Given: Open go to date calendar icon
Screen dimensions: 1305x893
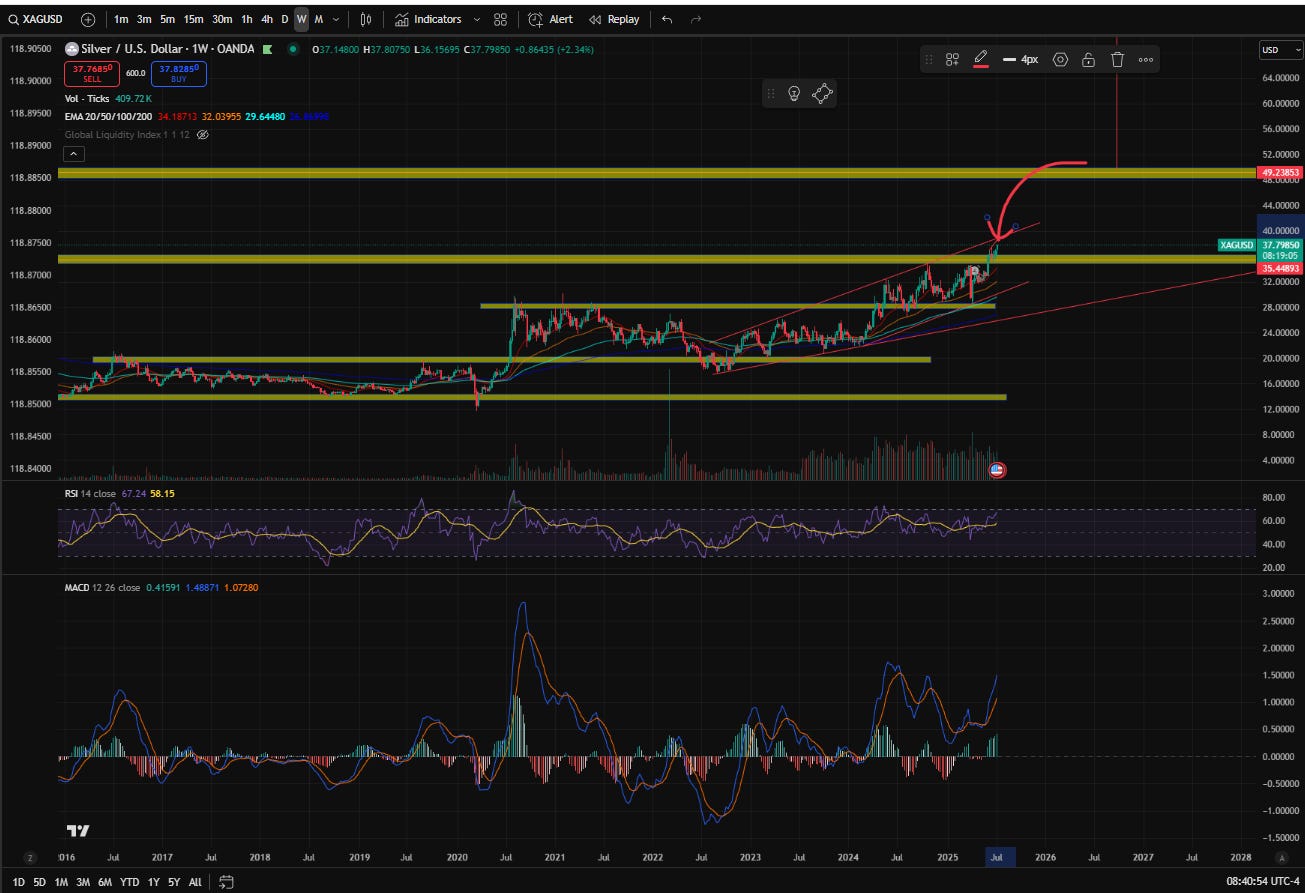Looking at the screenshot, I should click(226, 882).
